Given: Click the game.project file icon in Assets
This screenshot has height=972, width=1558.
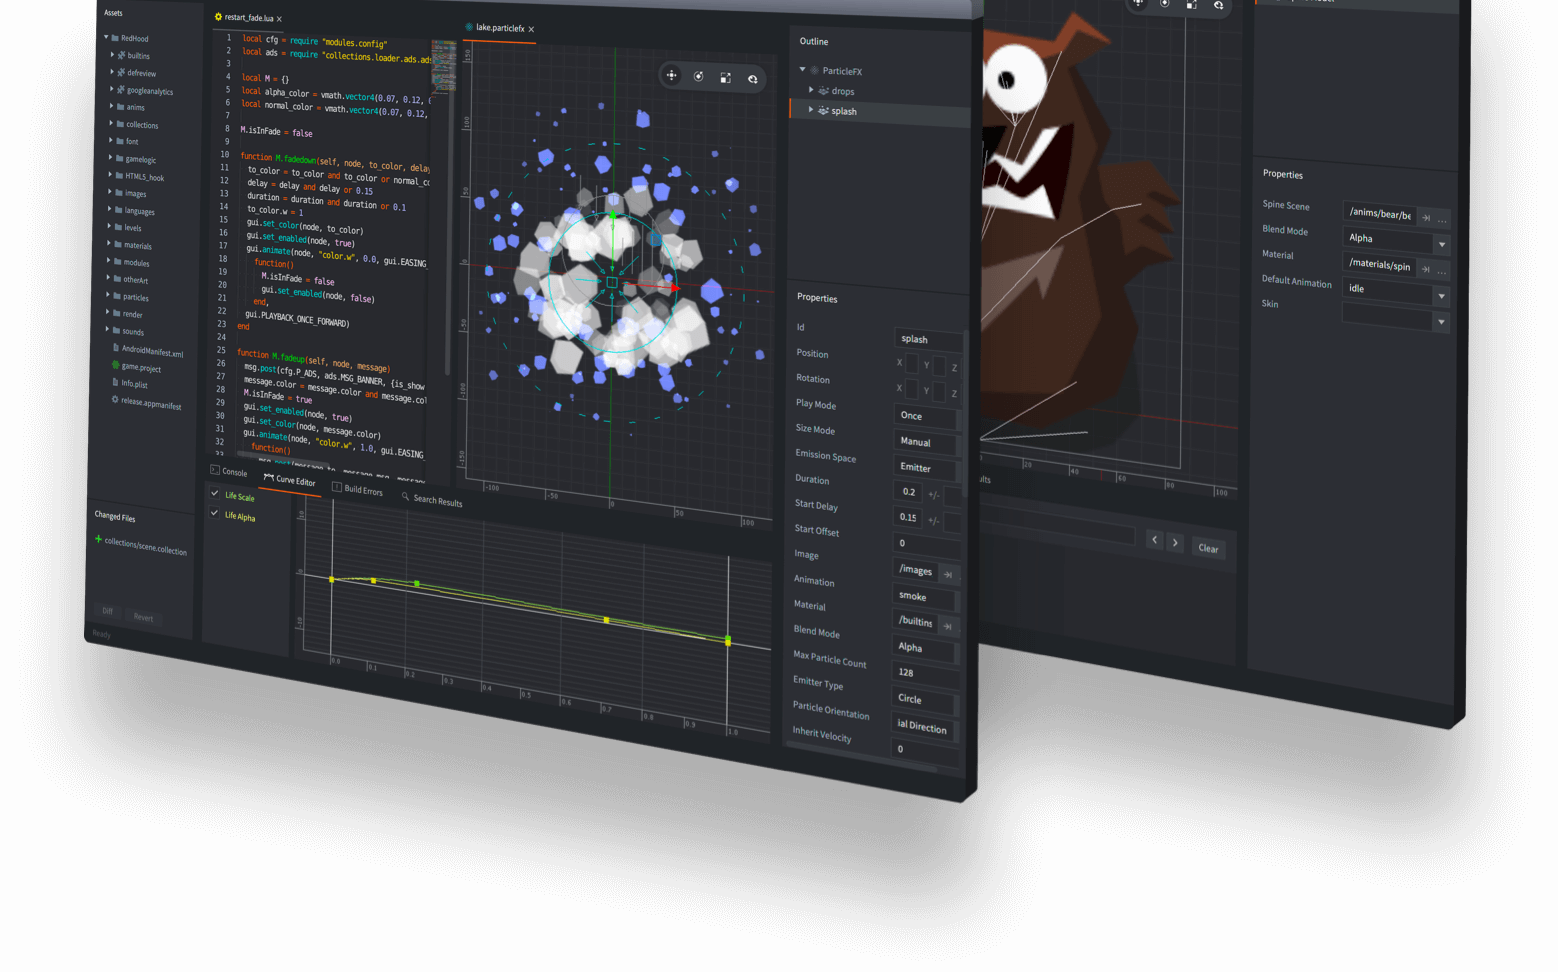Looking at the screenshot, I should click(x=116, y=365).
